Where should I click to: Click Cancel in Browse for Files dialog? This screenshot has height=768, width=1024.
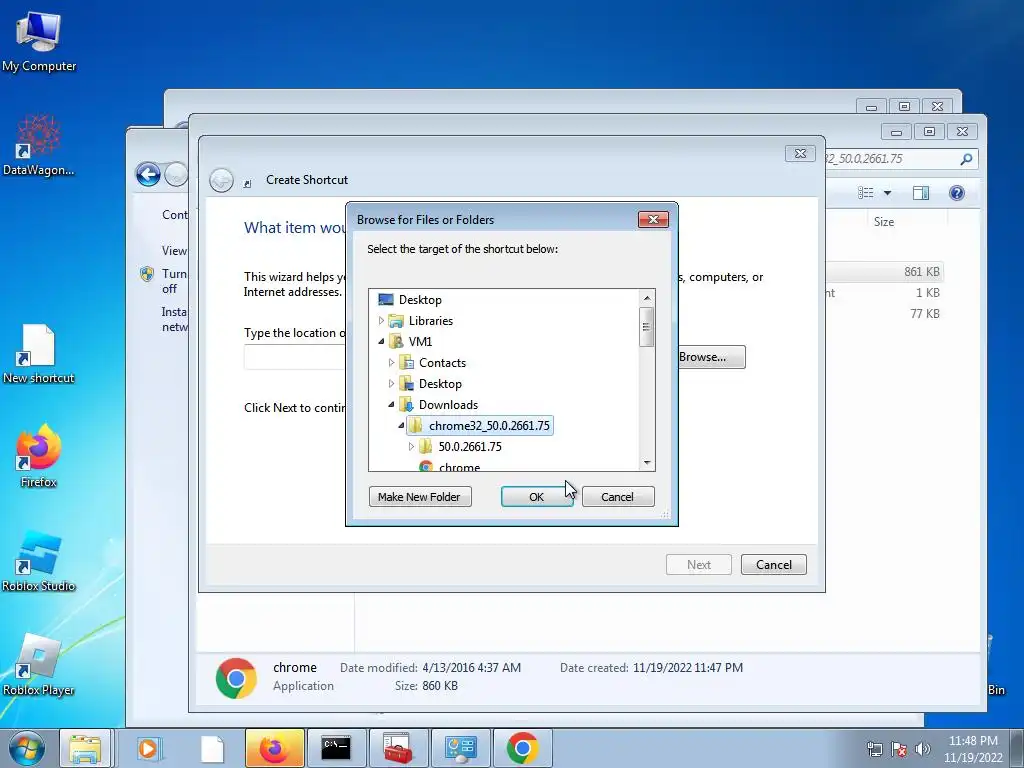[617, 497]
